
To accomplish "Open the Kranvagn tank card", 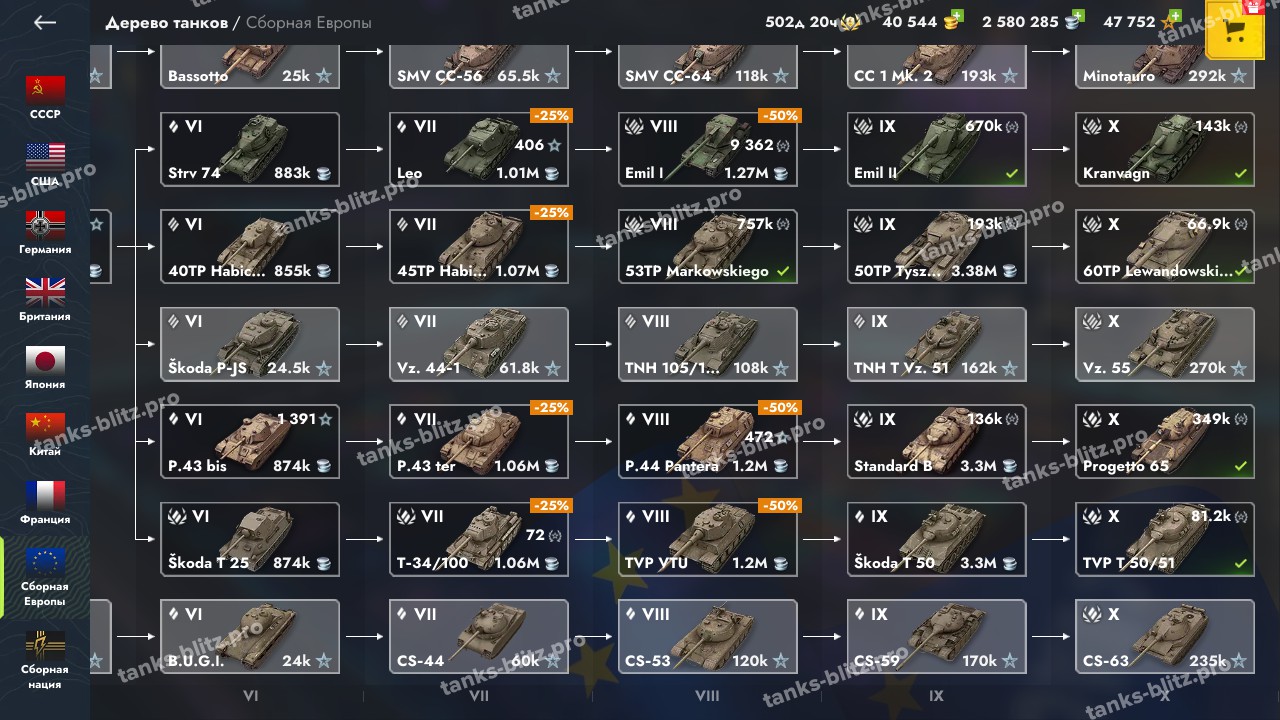I will tap(1165, 149).
